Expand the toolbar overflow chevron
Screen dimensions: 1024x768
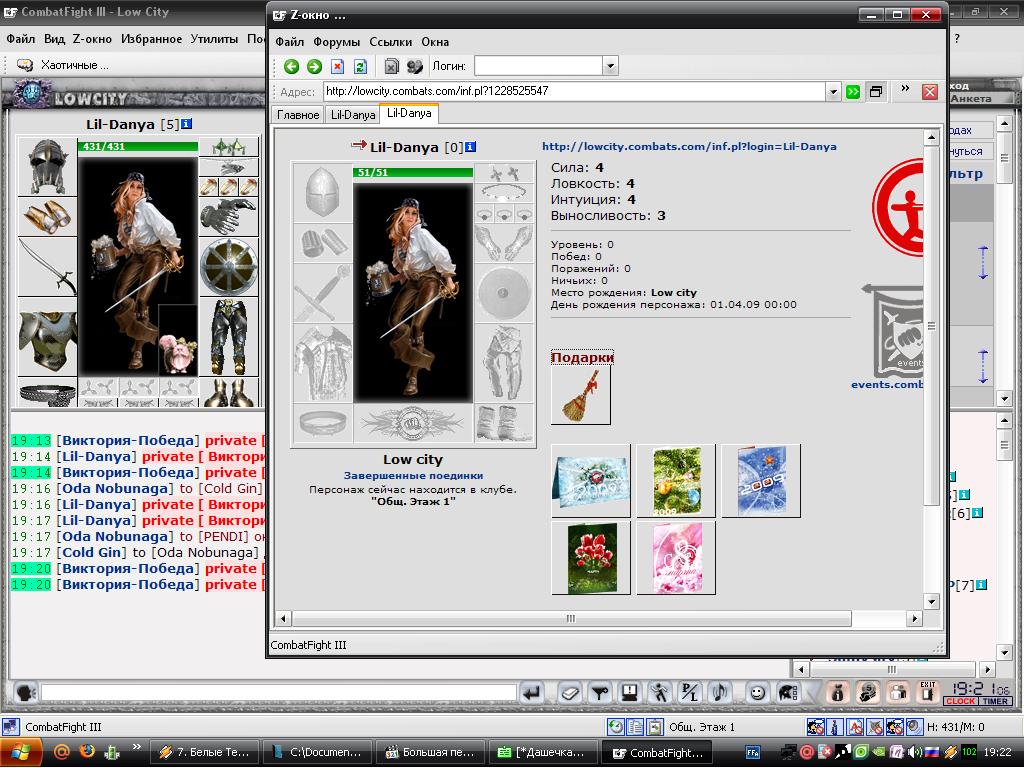(905, 89)
